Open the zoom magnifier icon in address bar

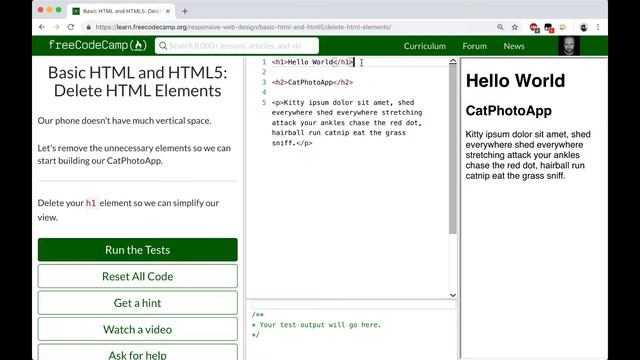[500, 27]
